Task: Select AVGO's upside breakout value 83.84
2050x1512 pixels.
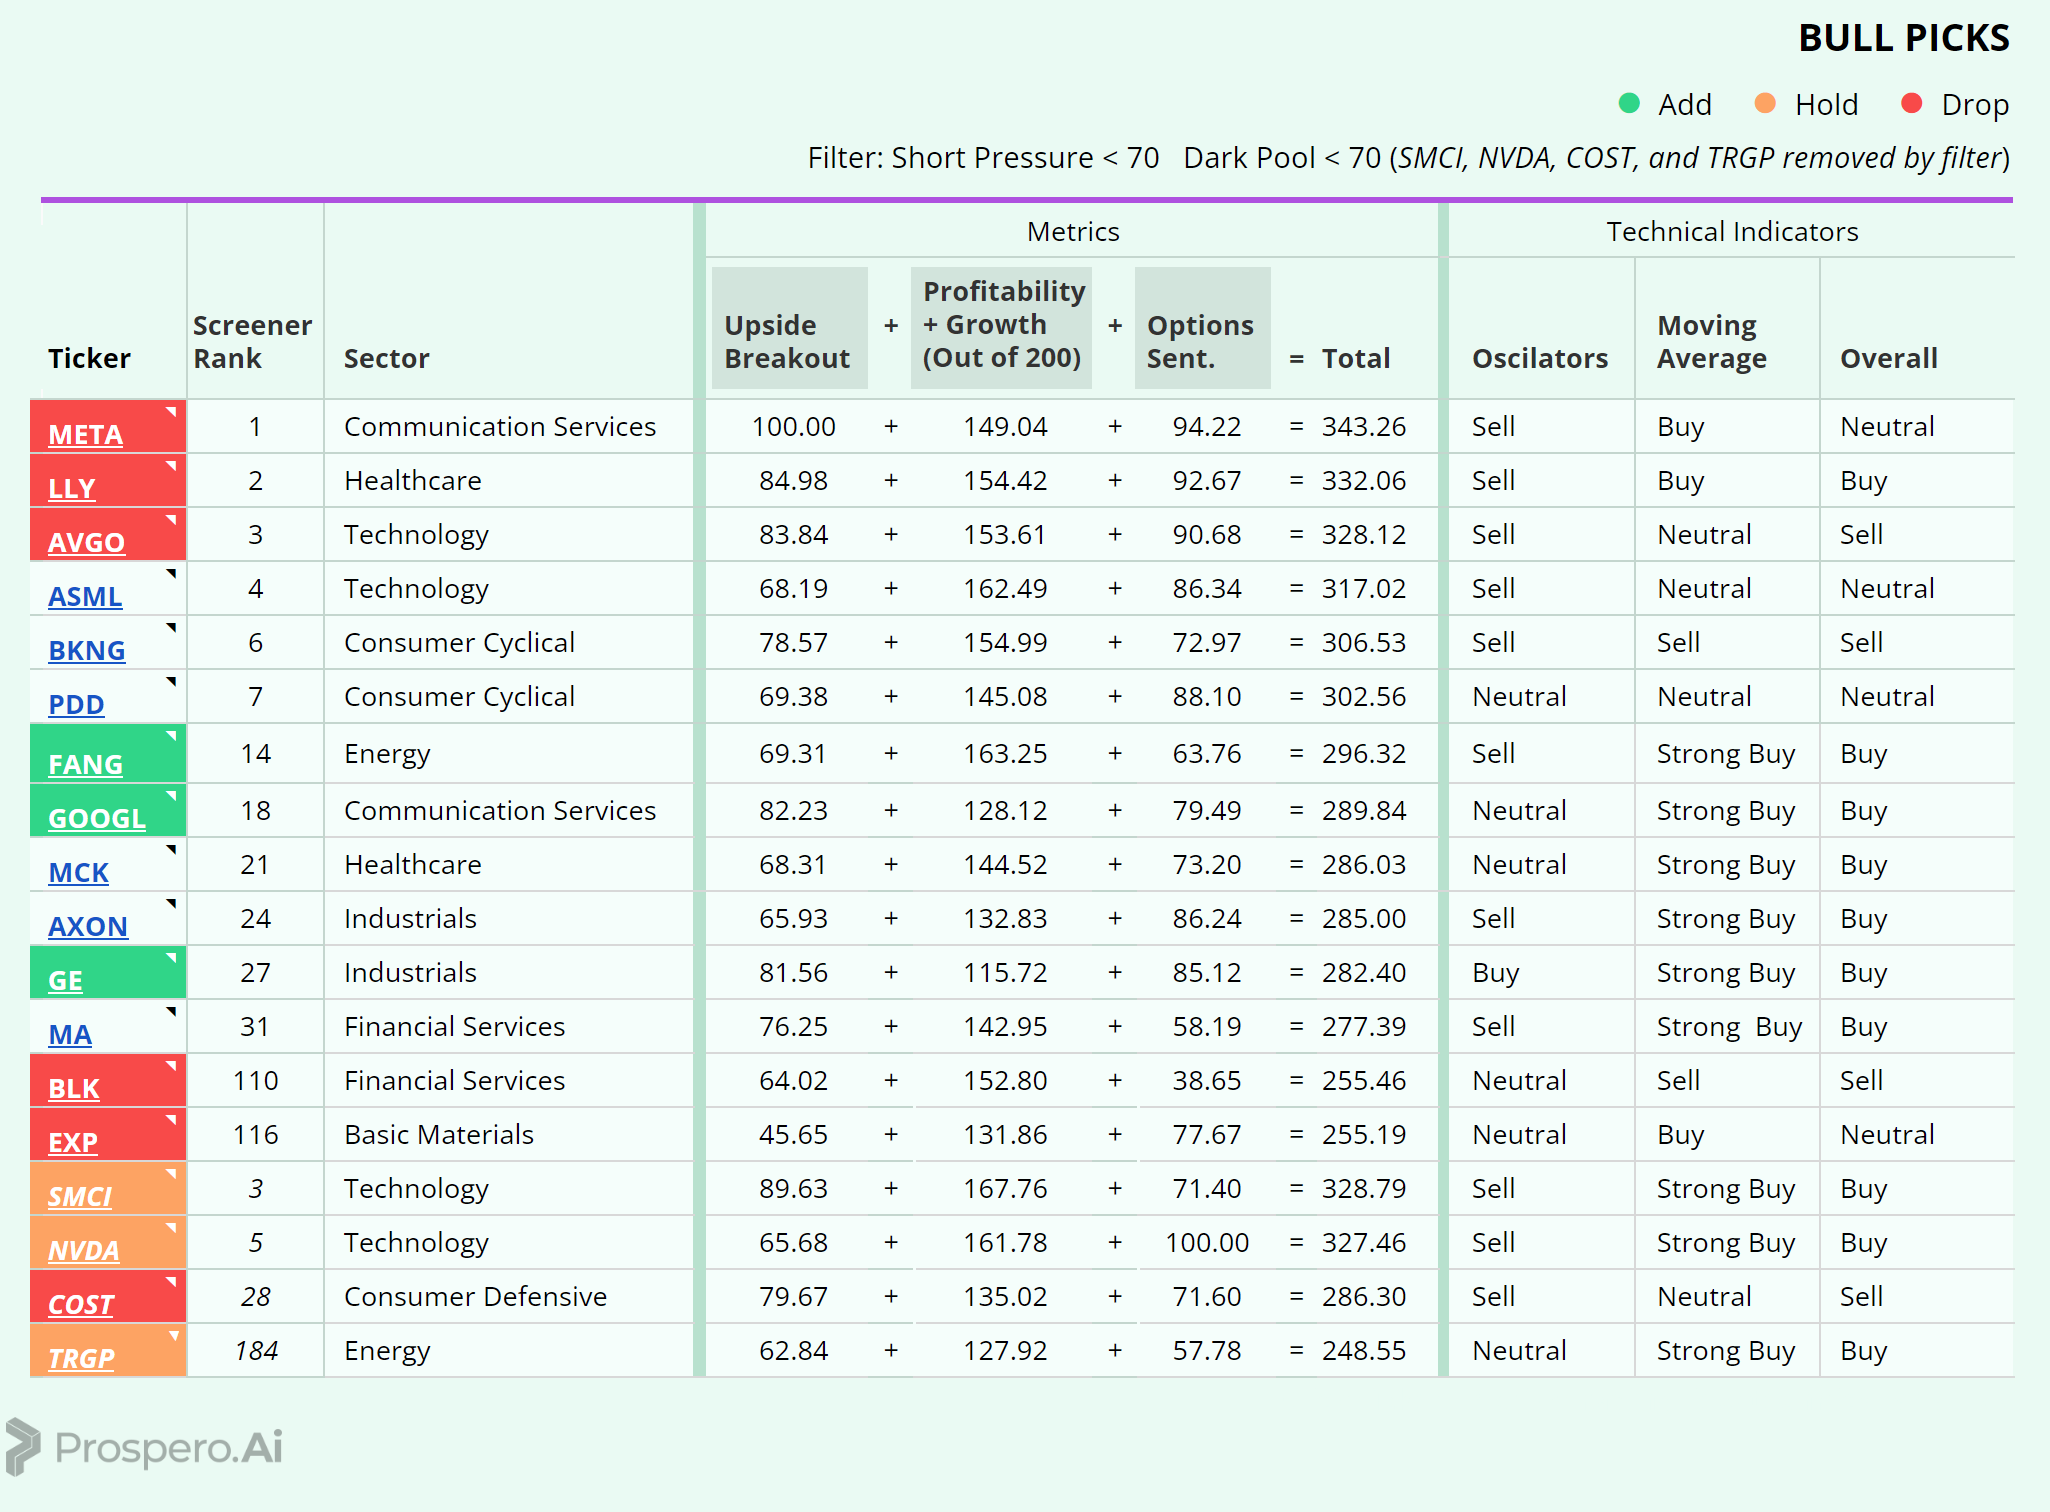Action: click(793, 535)
